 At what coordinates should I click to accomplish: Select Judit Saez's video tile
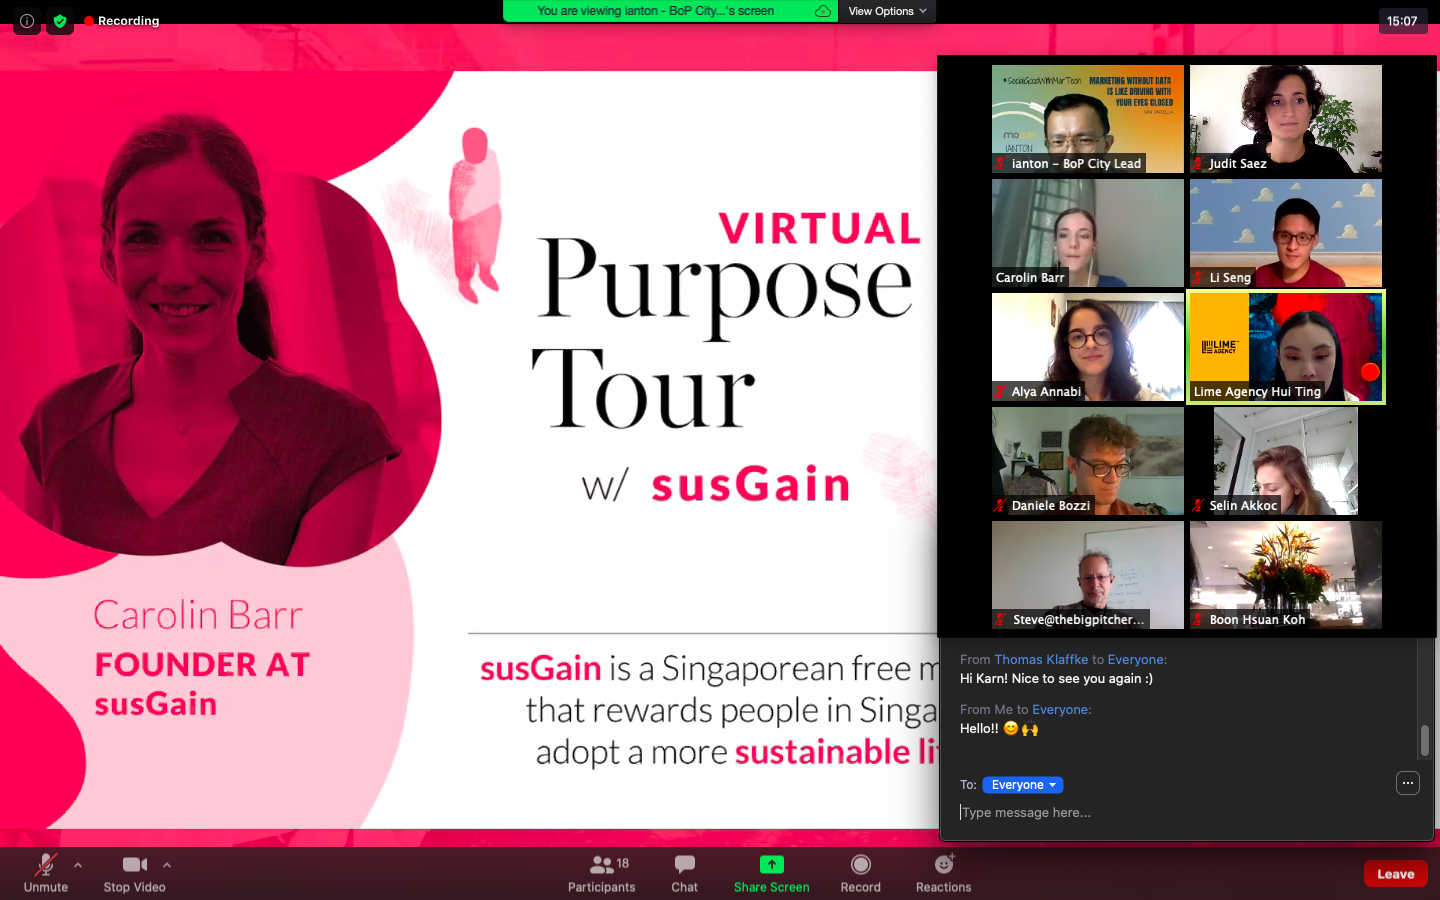(x=1286, y=119)
